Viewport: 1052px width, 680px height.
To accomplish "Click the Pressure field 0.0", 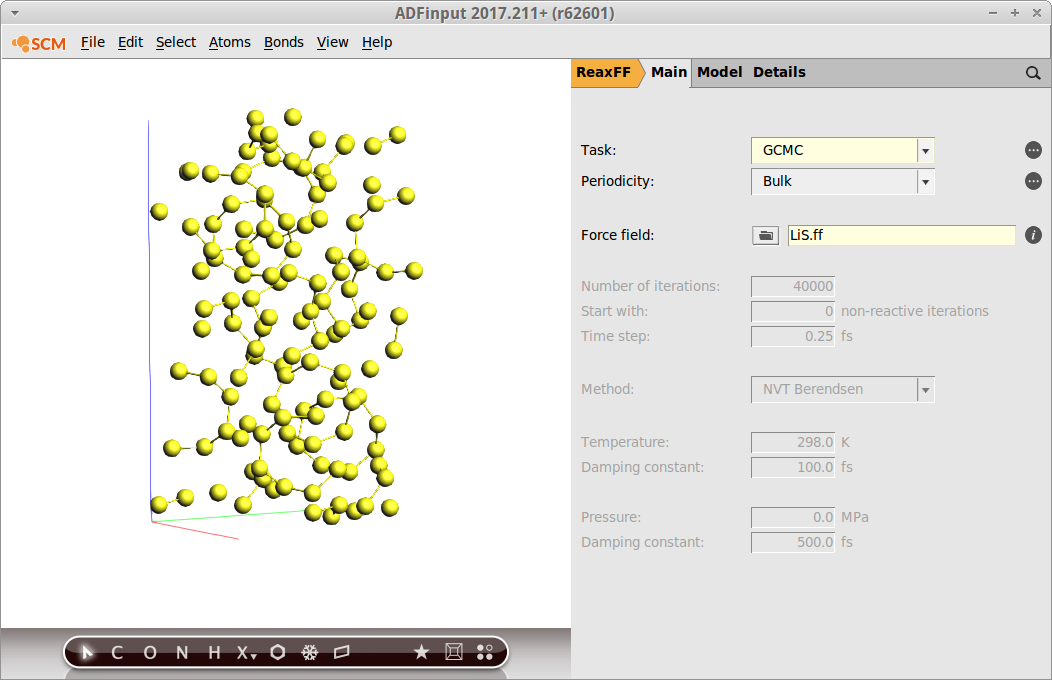I will coord(793,518).
